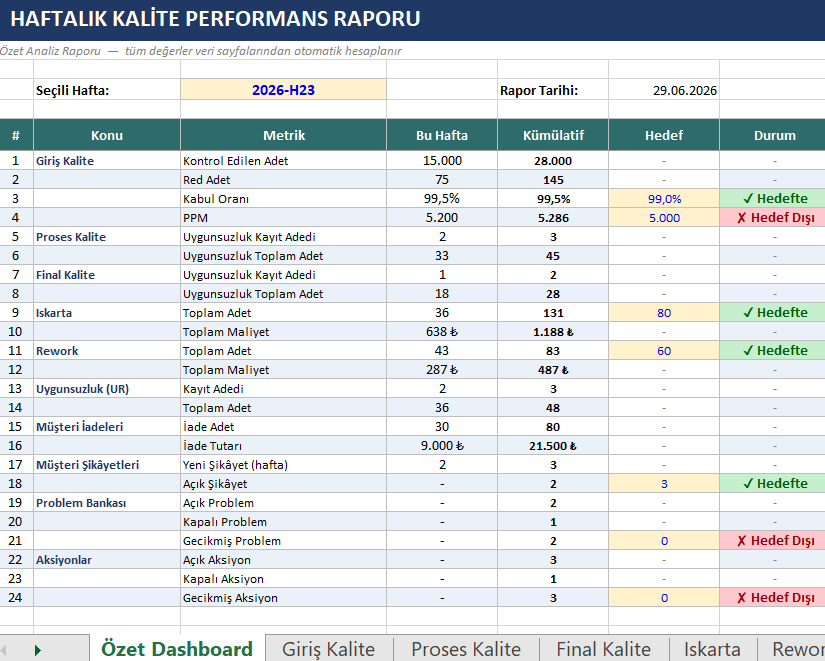Click the sheet tab scroll right arrow
Image resolution: width=825 pixels, height=661 pixels.
pos(37,650)
